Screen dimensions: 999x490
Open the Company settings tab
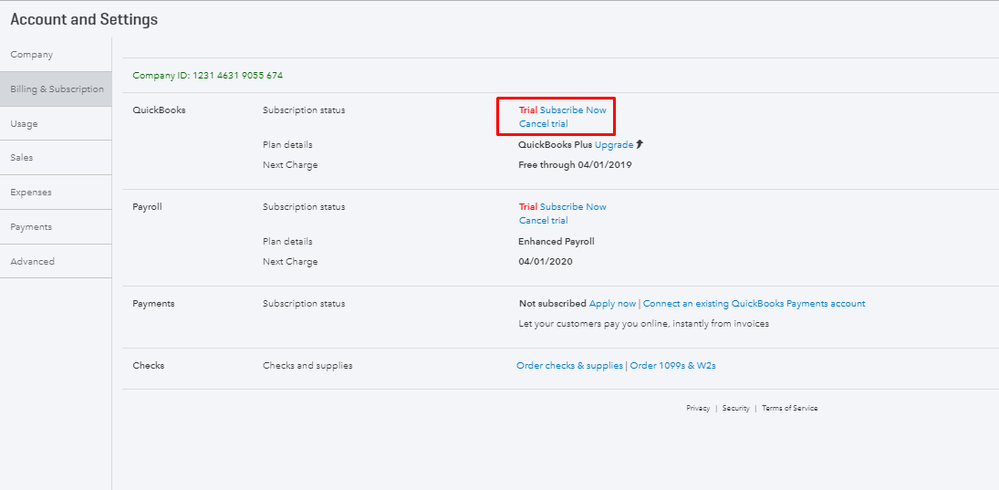point(32,55)
